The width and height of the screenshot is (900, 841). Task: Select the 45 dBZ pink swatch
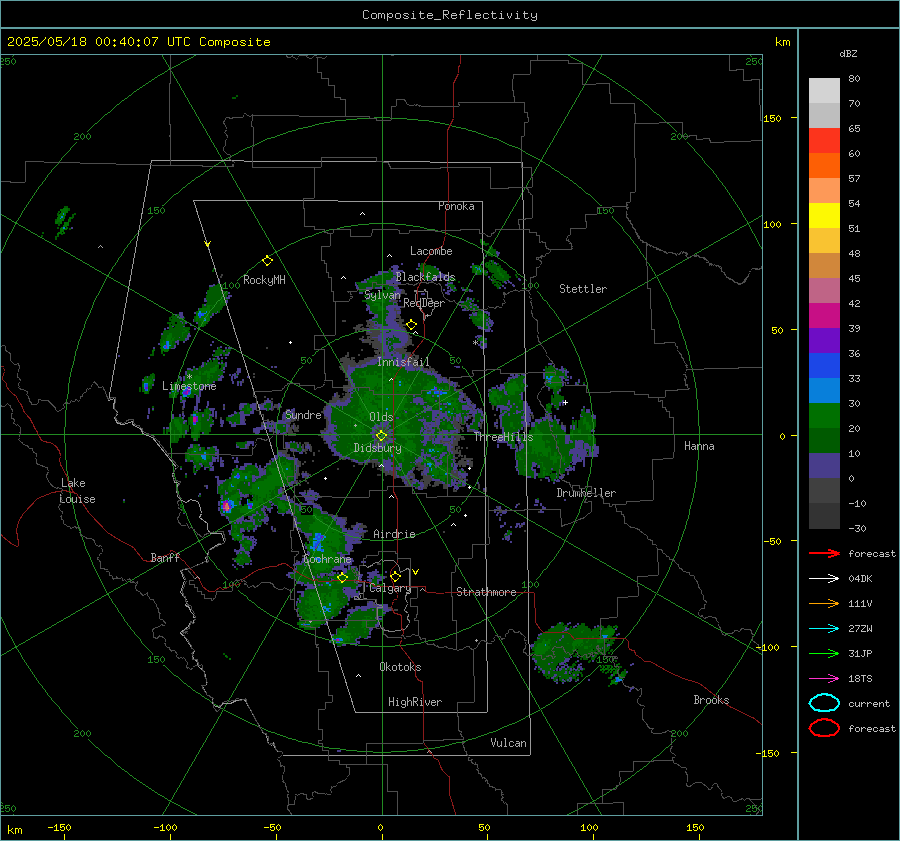pos(824,290)
